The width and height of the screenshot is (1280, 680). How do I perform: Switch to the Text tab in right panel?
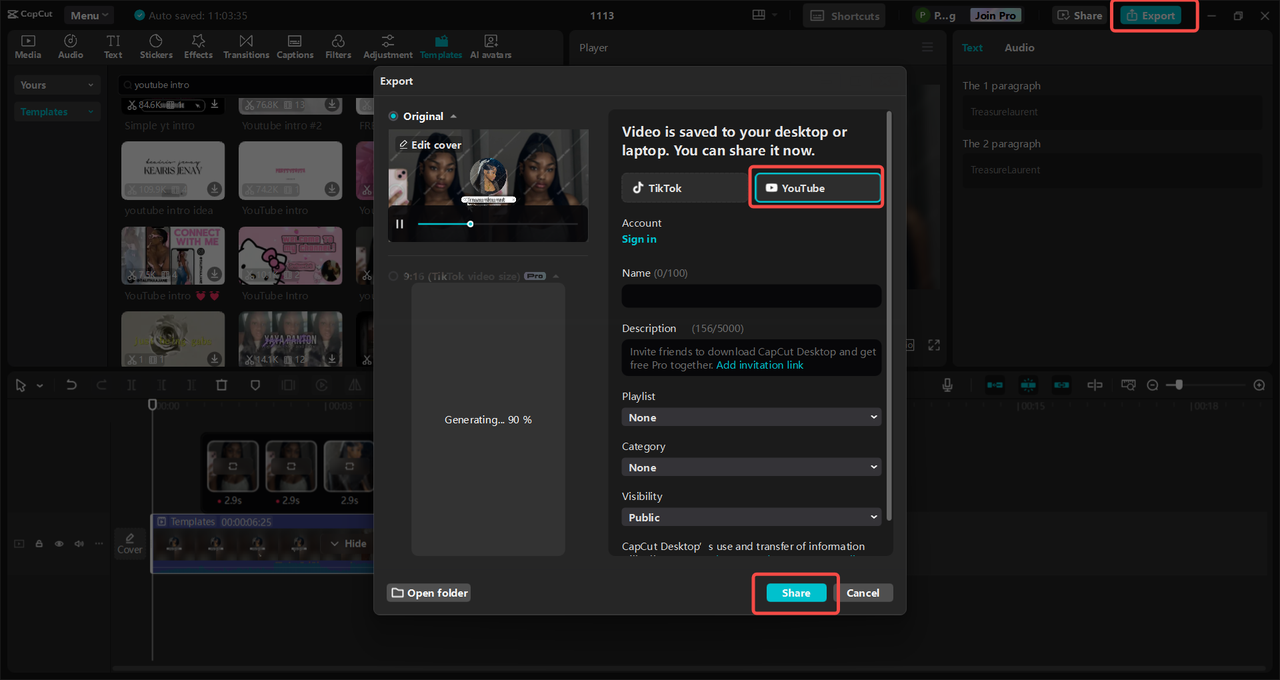click(973, 47)
